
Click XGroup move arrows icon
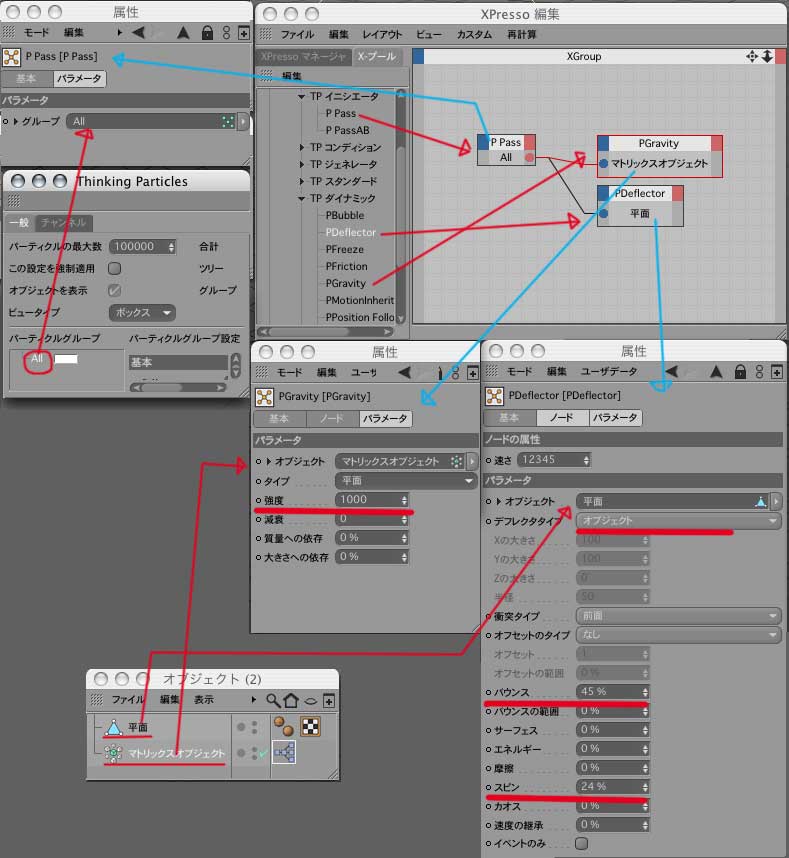coord(752,56)
